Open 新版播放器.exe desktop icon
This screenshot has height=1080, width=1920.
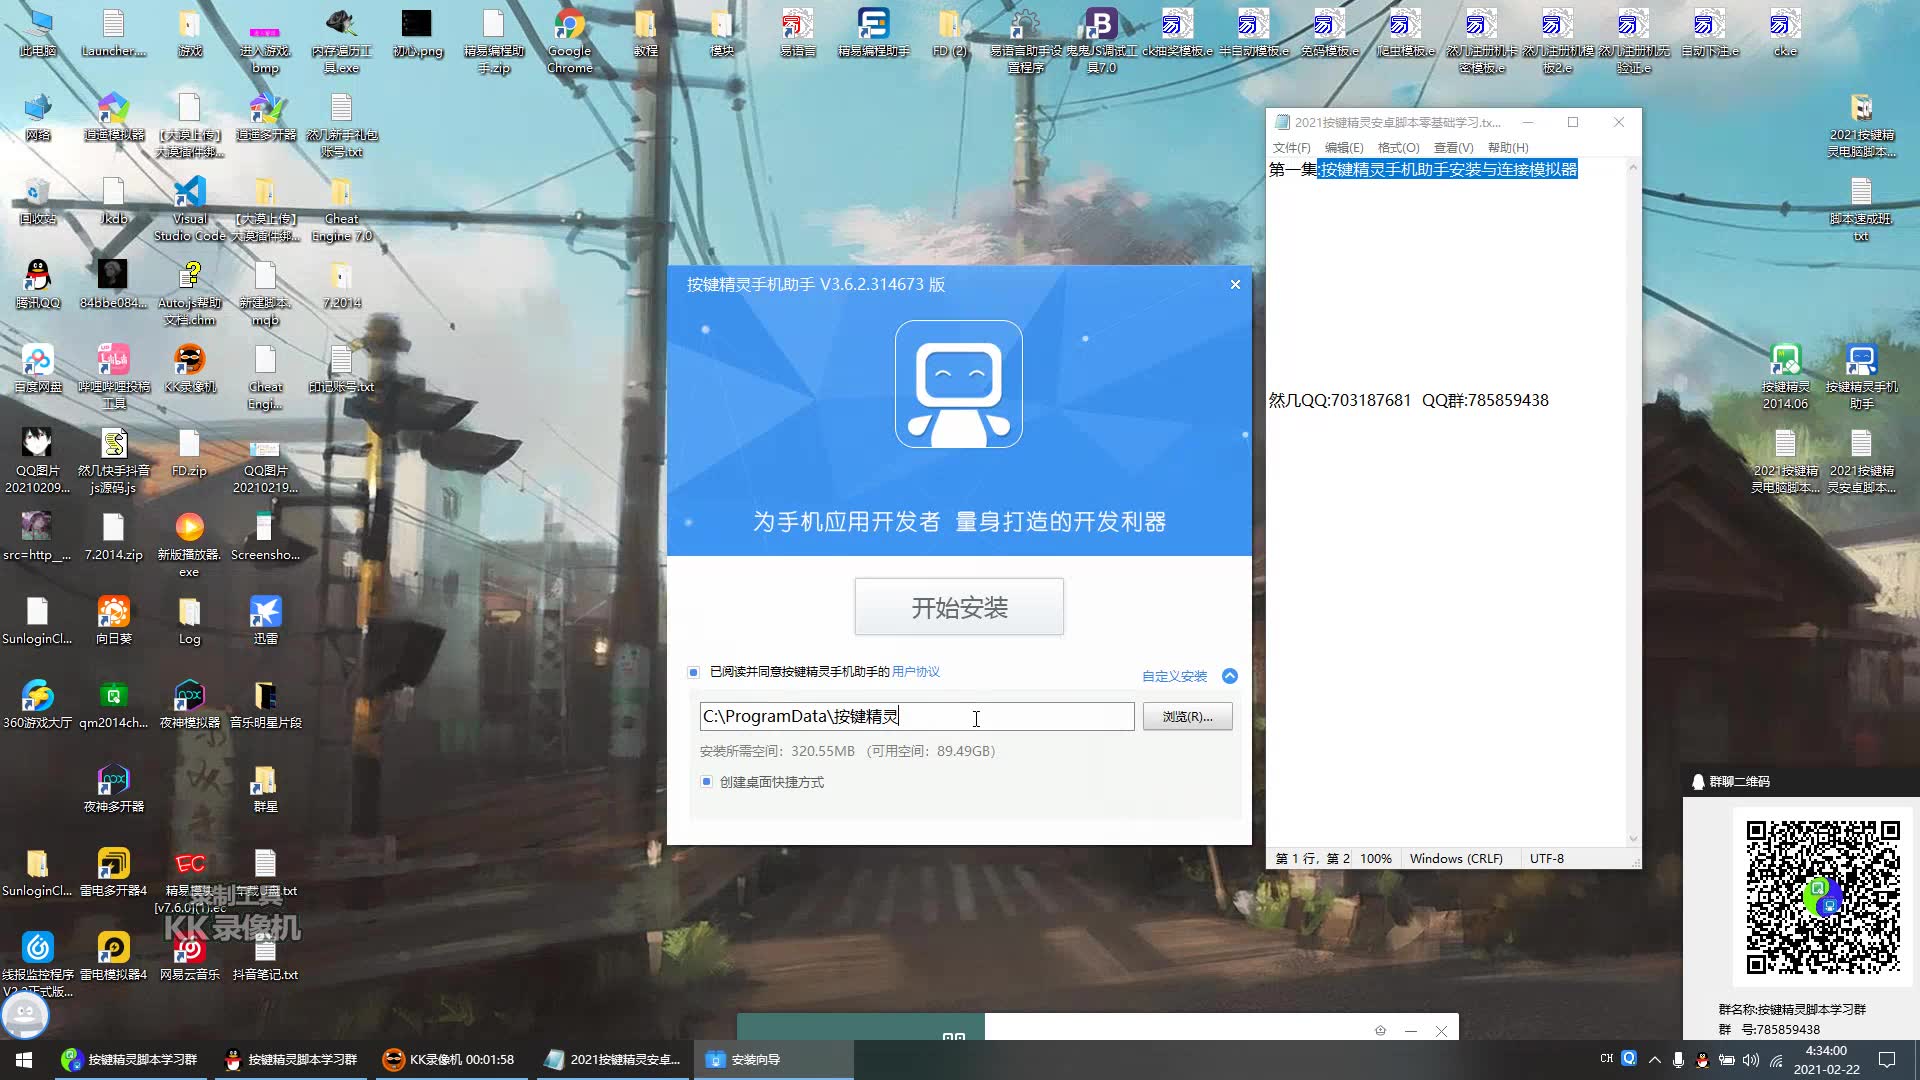tap(190, 545)
